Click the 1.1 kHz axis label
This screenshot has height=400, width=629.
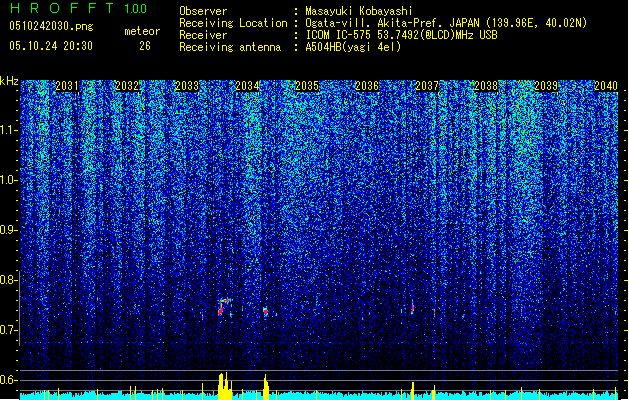pos(9,130)
